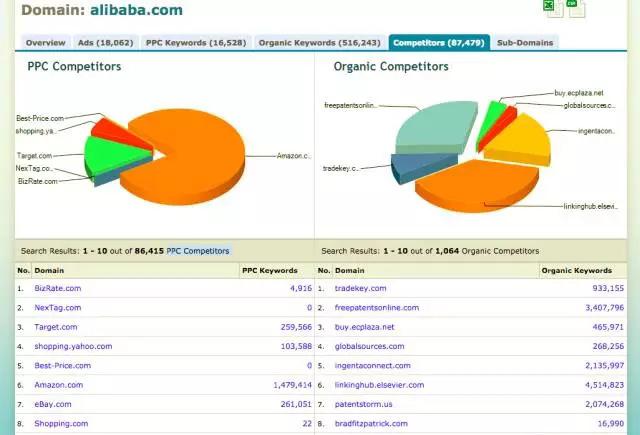
Task: Go to the Sub-Domains tab
Action: pyautogui.click(x=525, y=43)
